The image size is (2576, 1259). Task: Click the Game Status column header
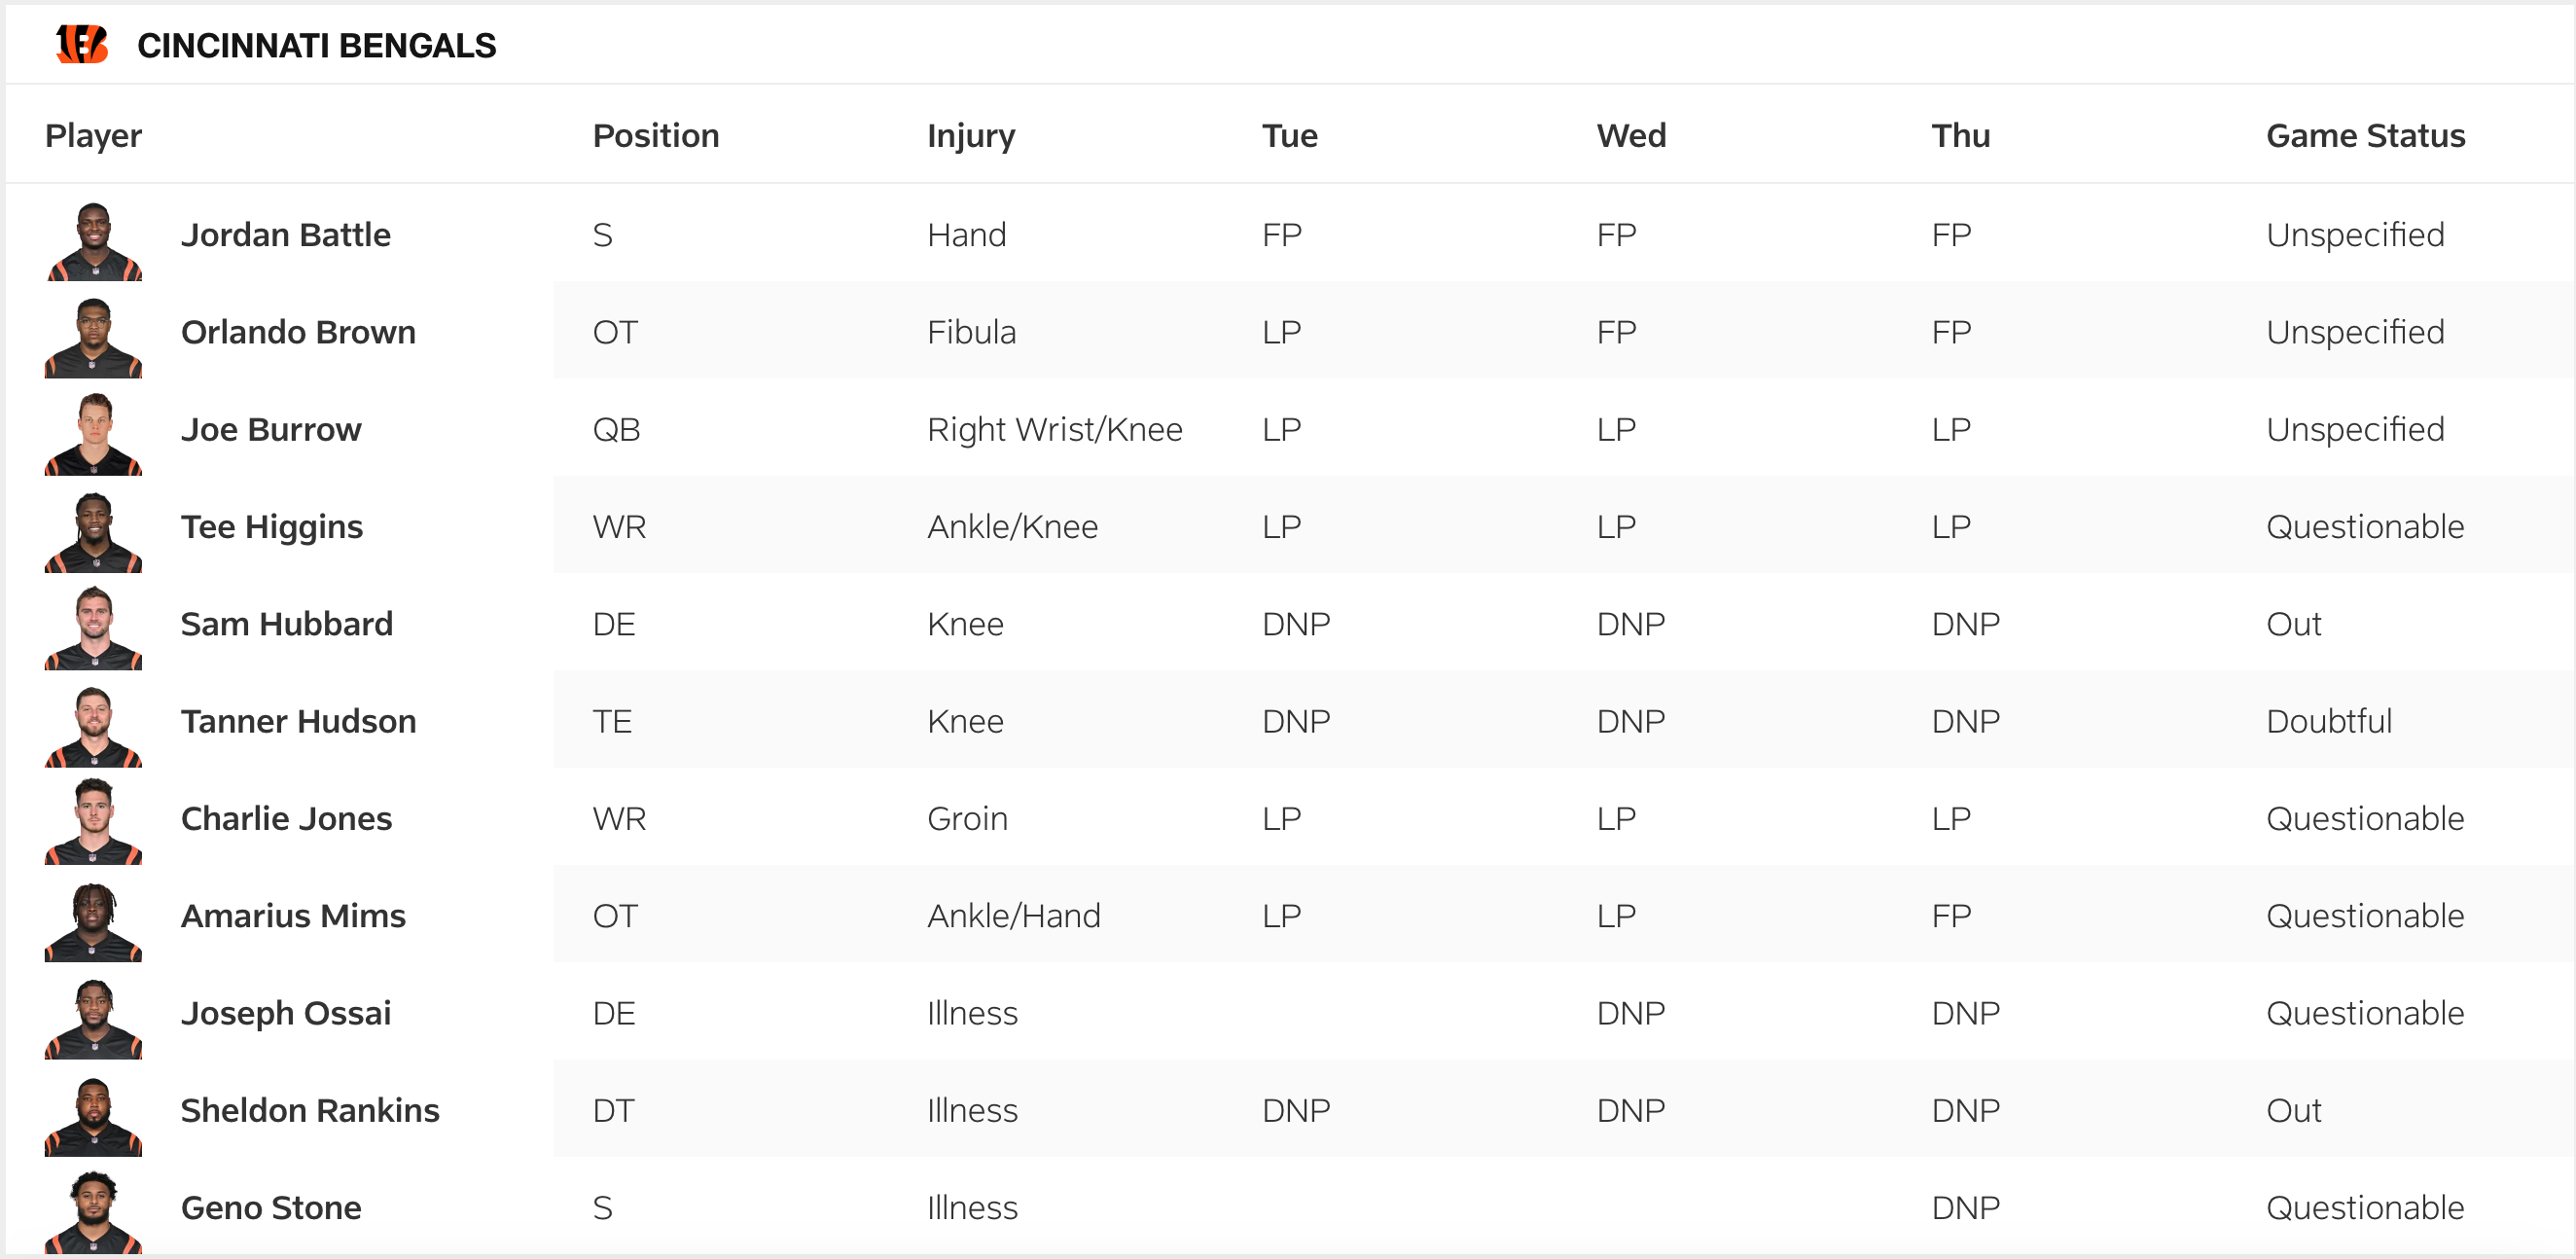click(x=2365, y=135)
